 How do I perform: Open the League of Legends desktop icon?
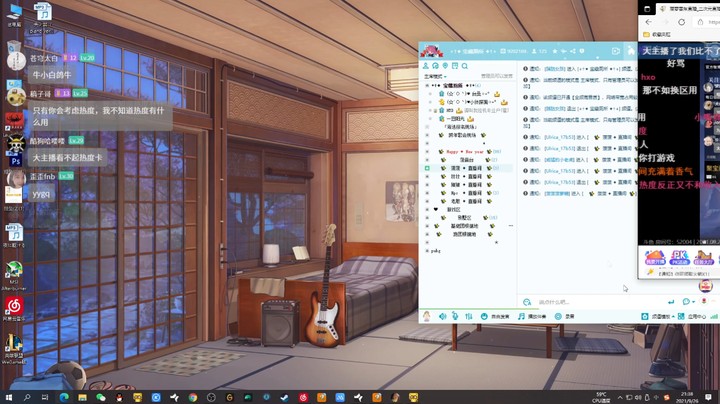point(13,348)
